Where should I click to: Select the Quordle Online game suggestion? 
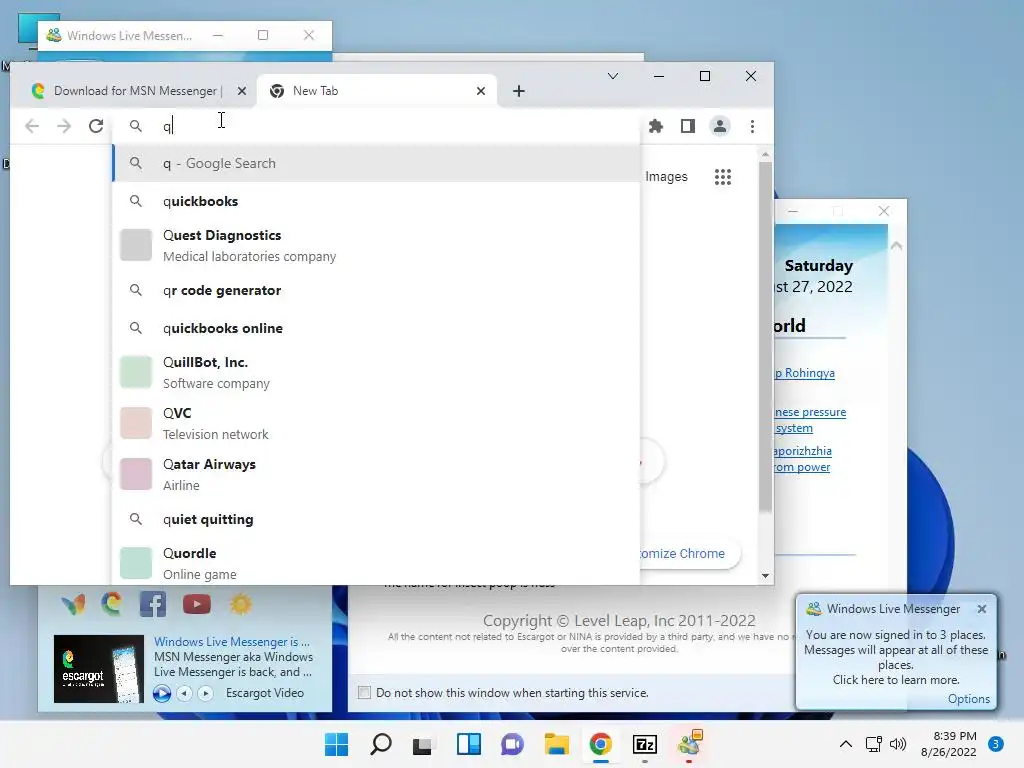click(376, 563)
